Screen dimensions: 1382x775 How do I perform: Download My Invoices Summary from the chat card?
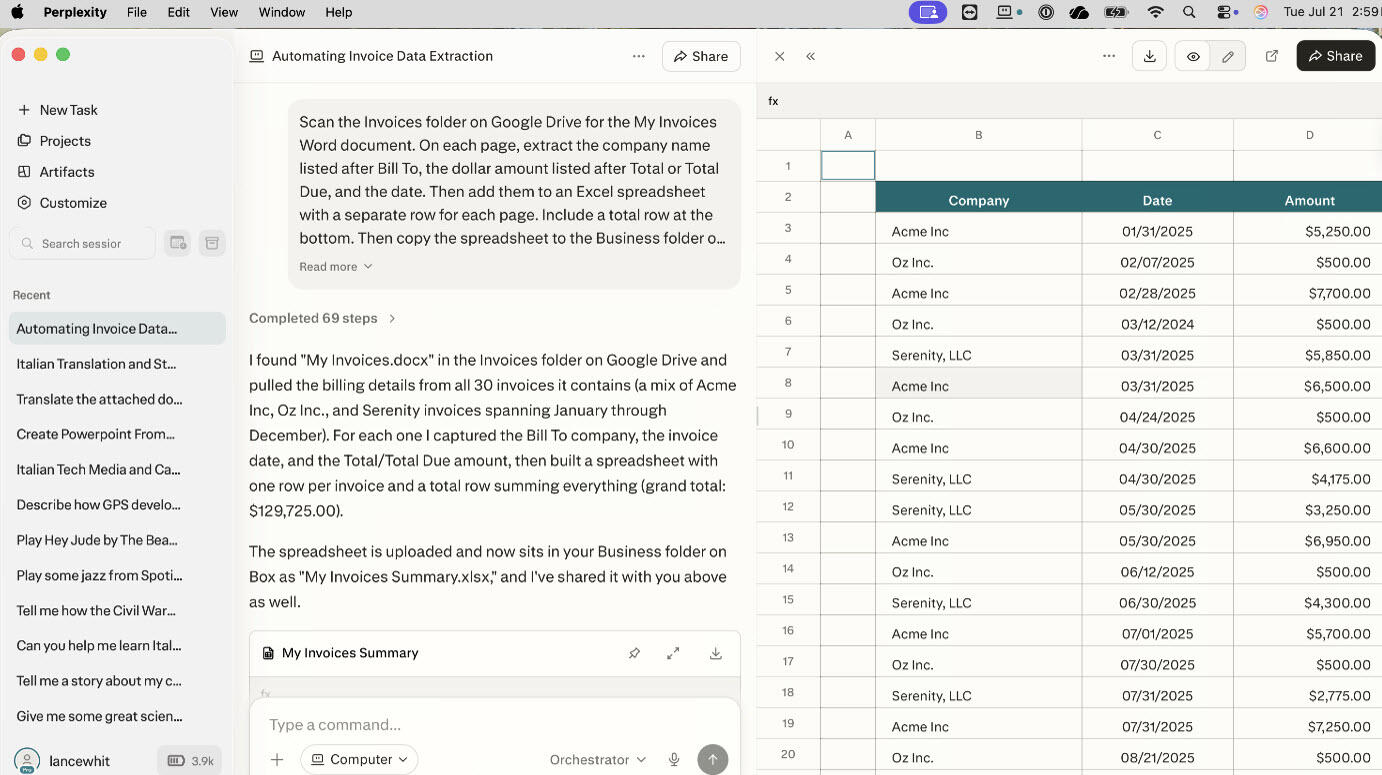[716, 653]
